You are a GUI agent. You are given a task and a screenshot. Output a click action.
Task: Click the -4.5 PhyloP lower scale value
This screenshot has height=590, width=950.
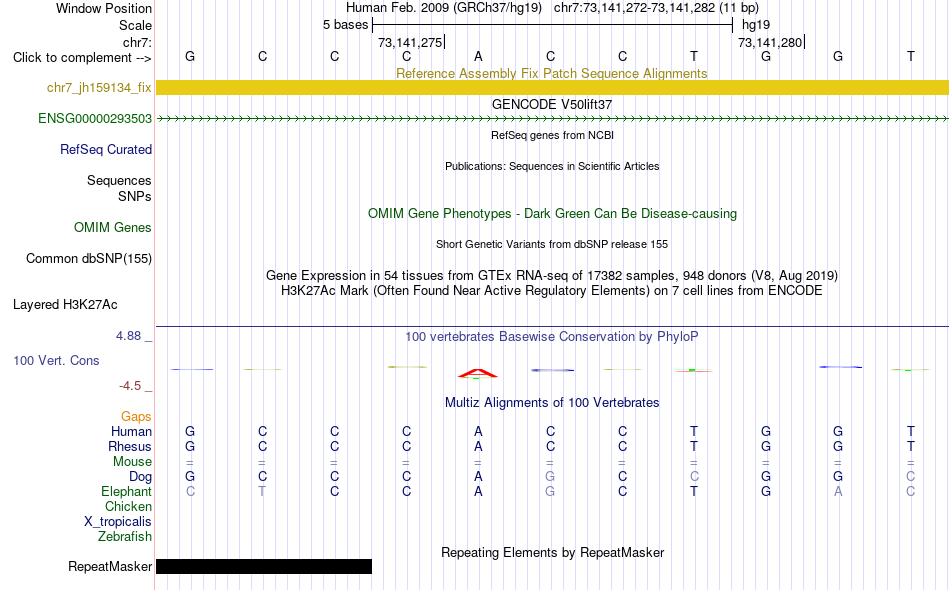(130, 386)
